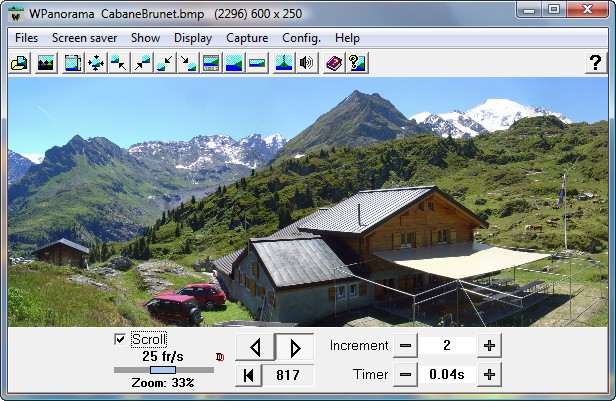Image resolution: width=616 pixels, height=401 pixels.
Task: Uncheck the Scroll checkbox
Action: click(x=120, y=339)
